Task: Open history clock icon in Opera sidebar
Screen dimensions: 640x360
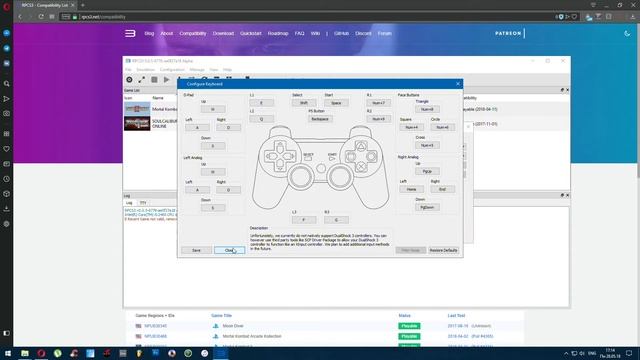Action: [7, 179]
